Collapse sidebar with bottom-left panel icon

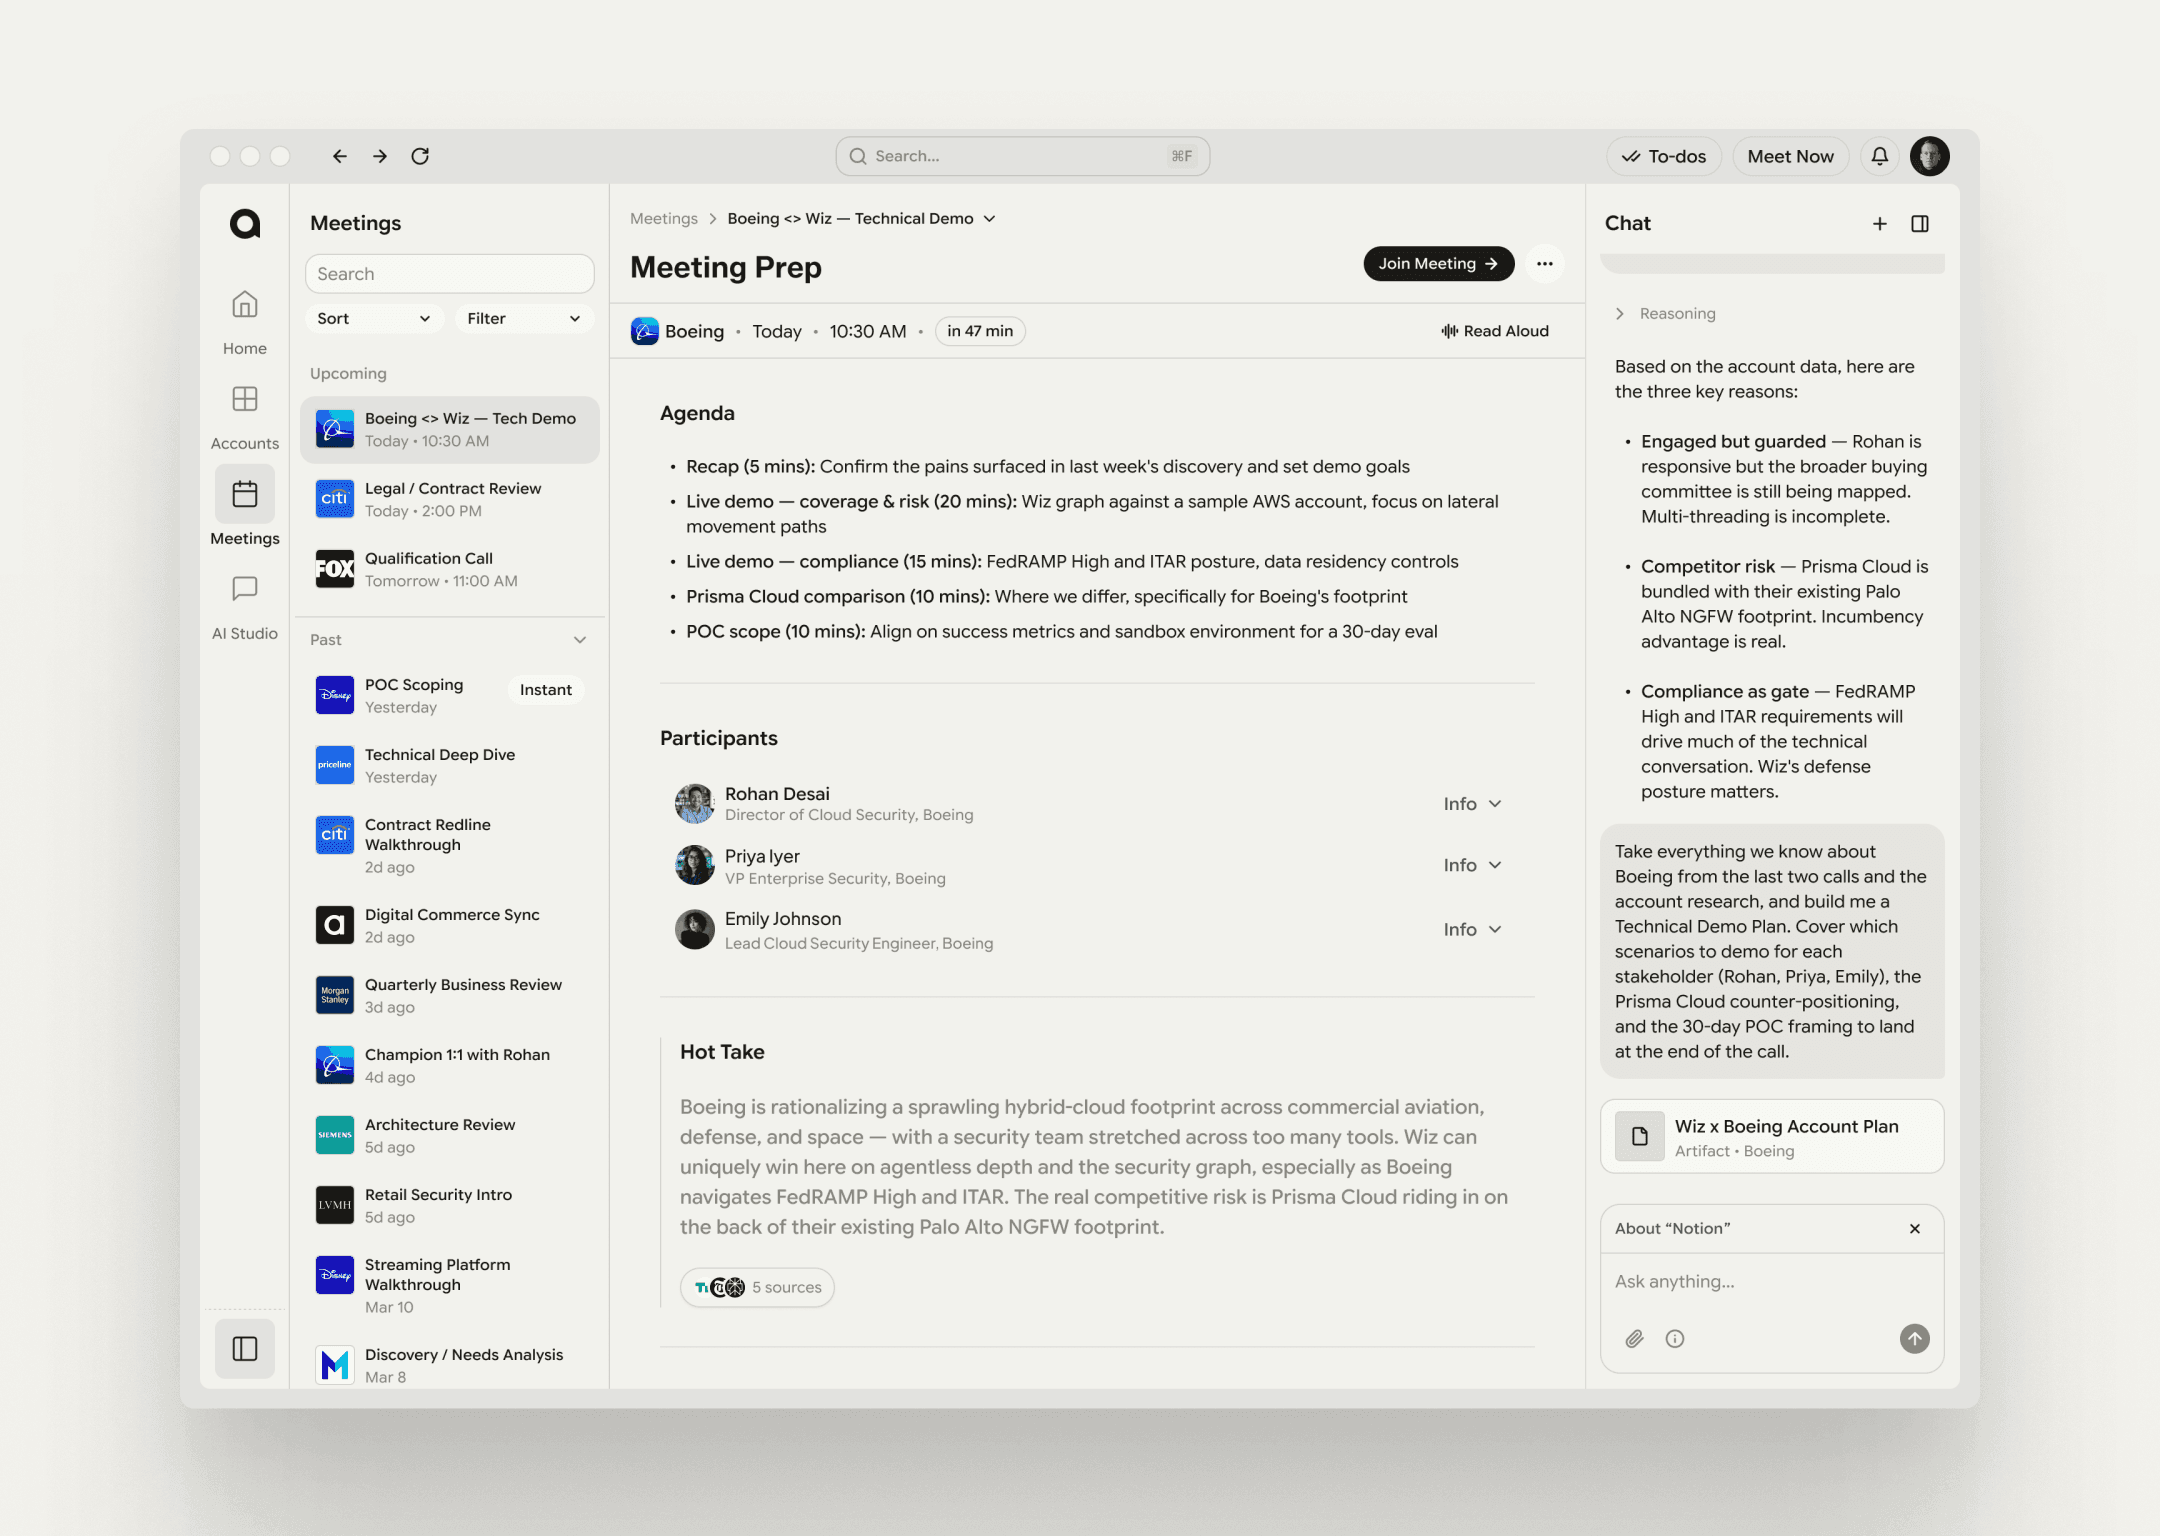click(245, 1349)
